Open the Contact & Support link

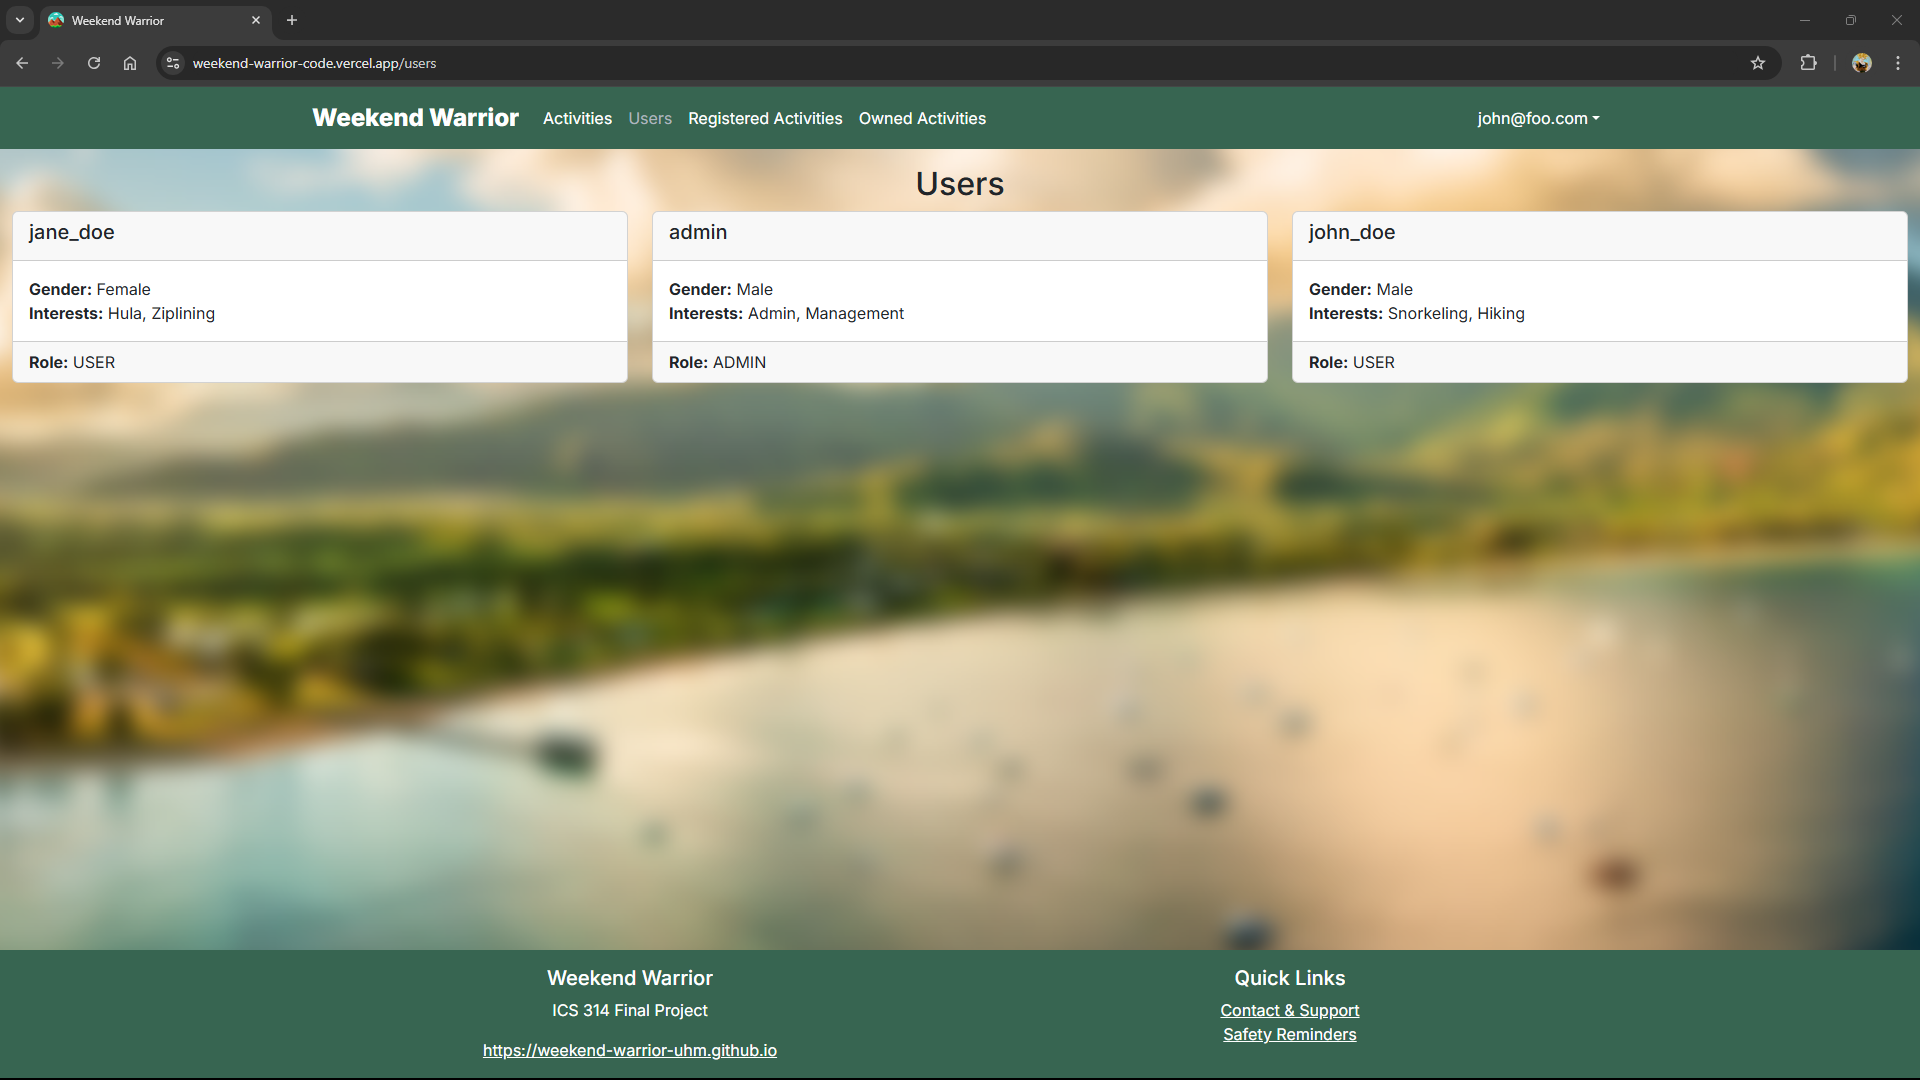[1289, 1010]
